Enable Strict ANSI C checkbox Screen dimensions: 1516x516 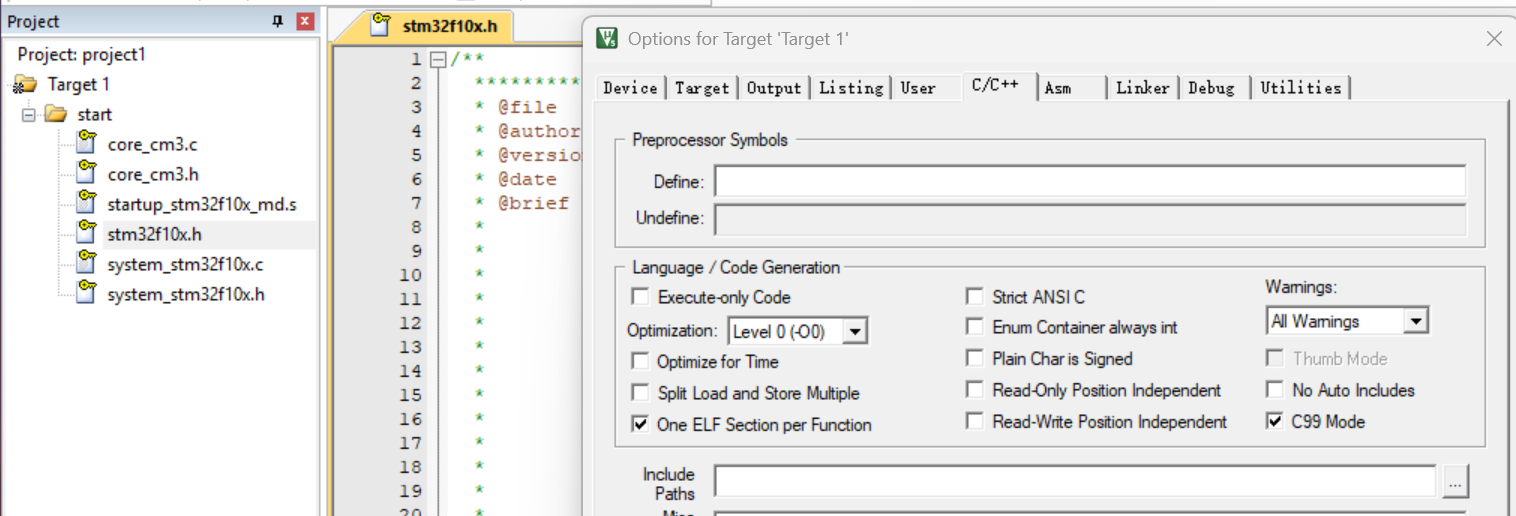974,296
